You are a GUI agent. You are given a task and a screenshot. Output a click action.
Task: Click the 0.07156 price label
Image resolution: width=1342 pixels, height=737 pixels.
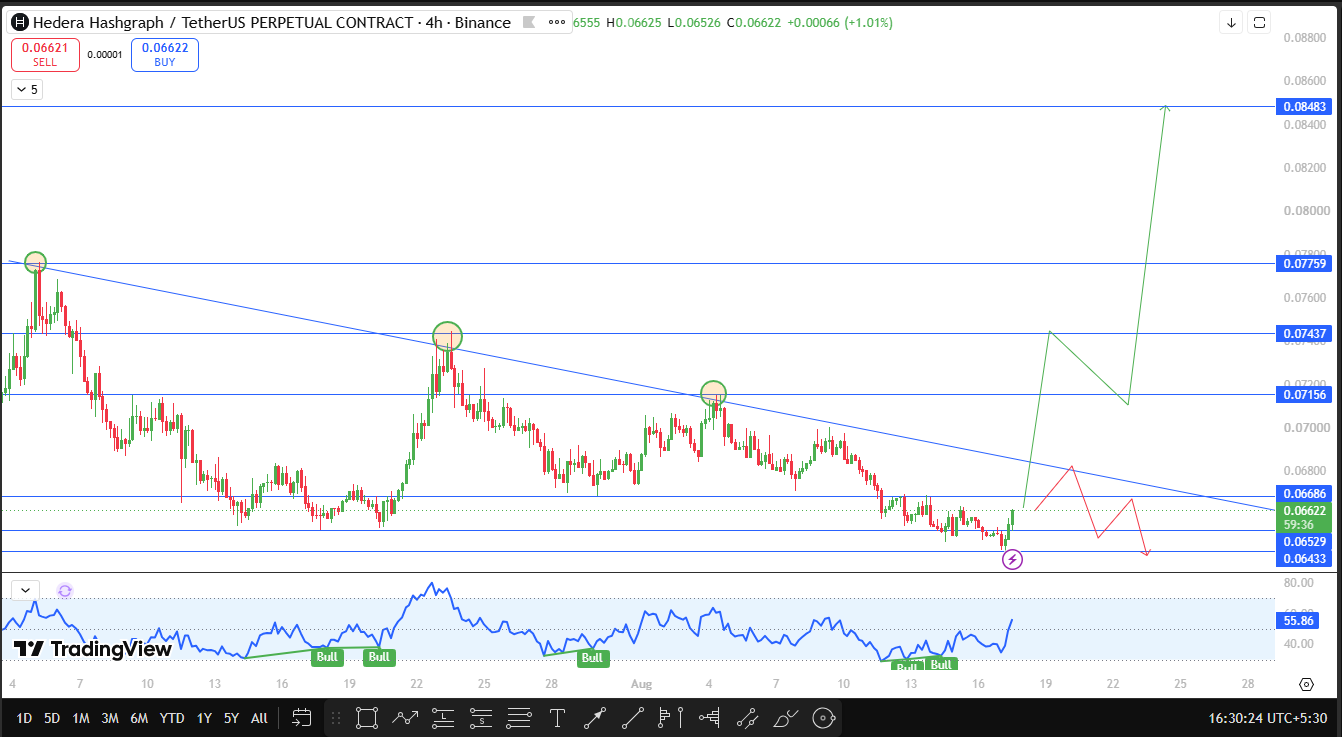pos(1304,394)
